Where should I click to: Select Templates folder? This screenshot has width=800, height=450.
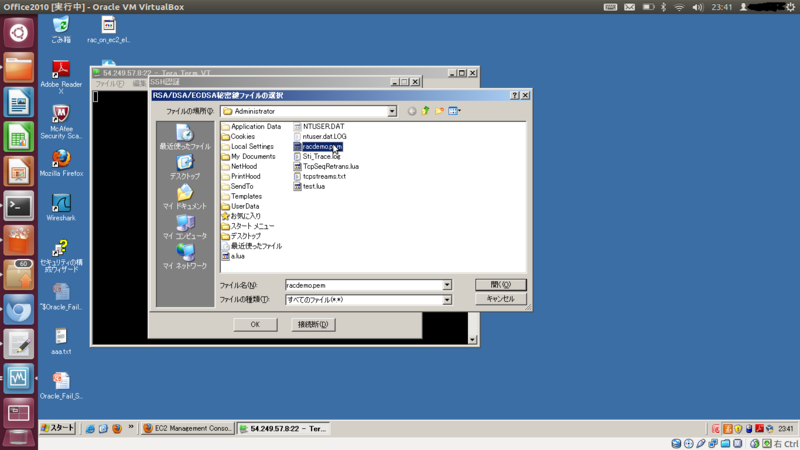click(242, 196)
